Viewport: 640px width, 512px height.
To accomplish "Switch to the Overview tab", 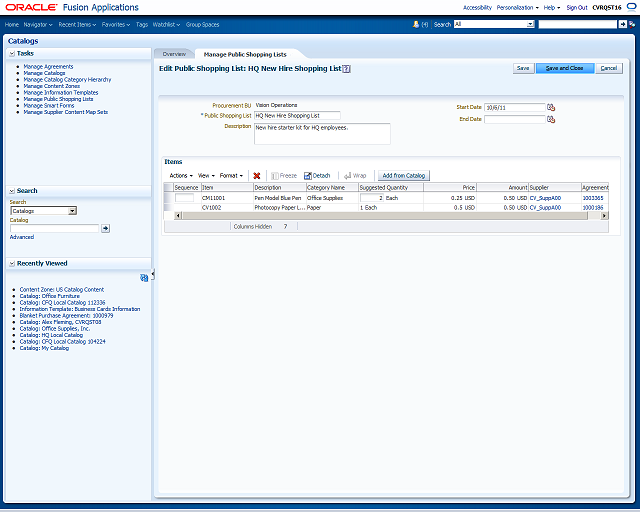I will (174, 54).
